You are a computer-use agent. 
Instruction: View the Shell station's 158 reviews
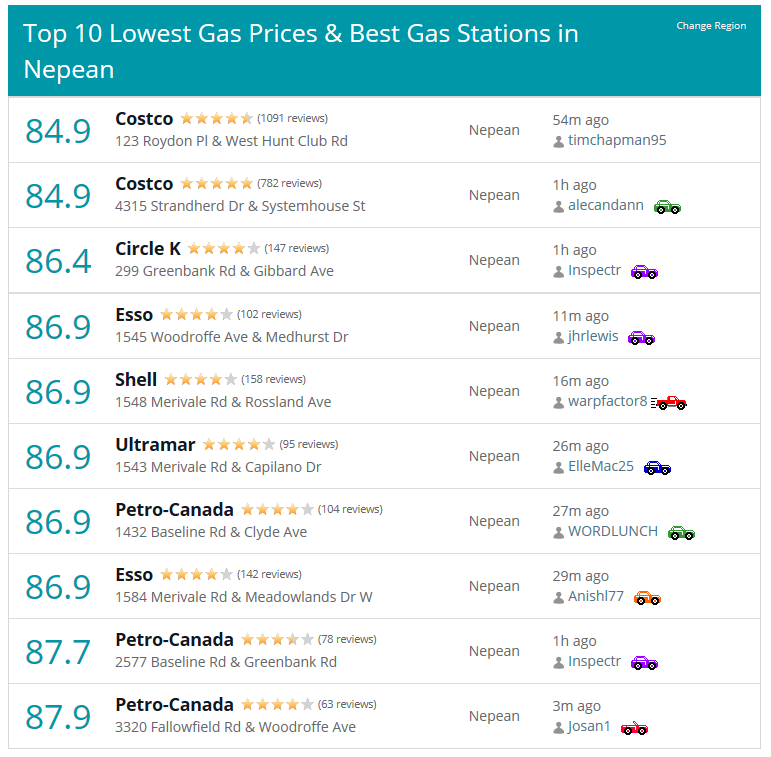click(273, 379)
